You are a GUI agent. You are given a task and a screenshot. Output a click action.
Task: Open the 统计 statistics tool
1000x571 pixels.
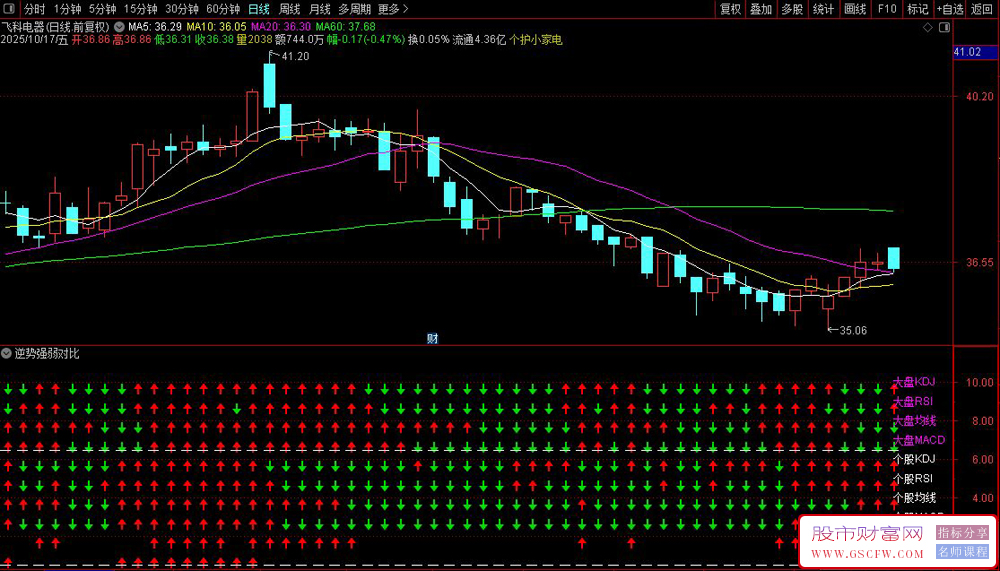click(x=823, y=9)
